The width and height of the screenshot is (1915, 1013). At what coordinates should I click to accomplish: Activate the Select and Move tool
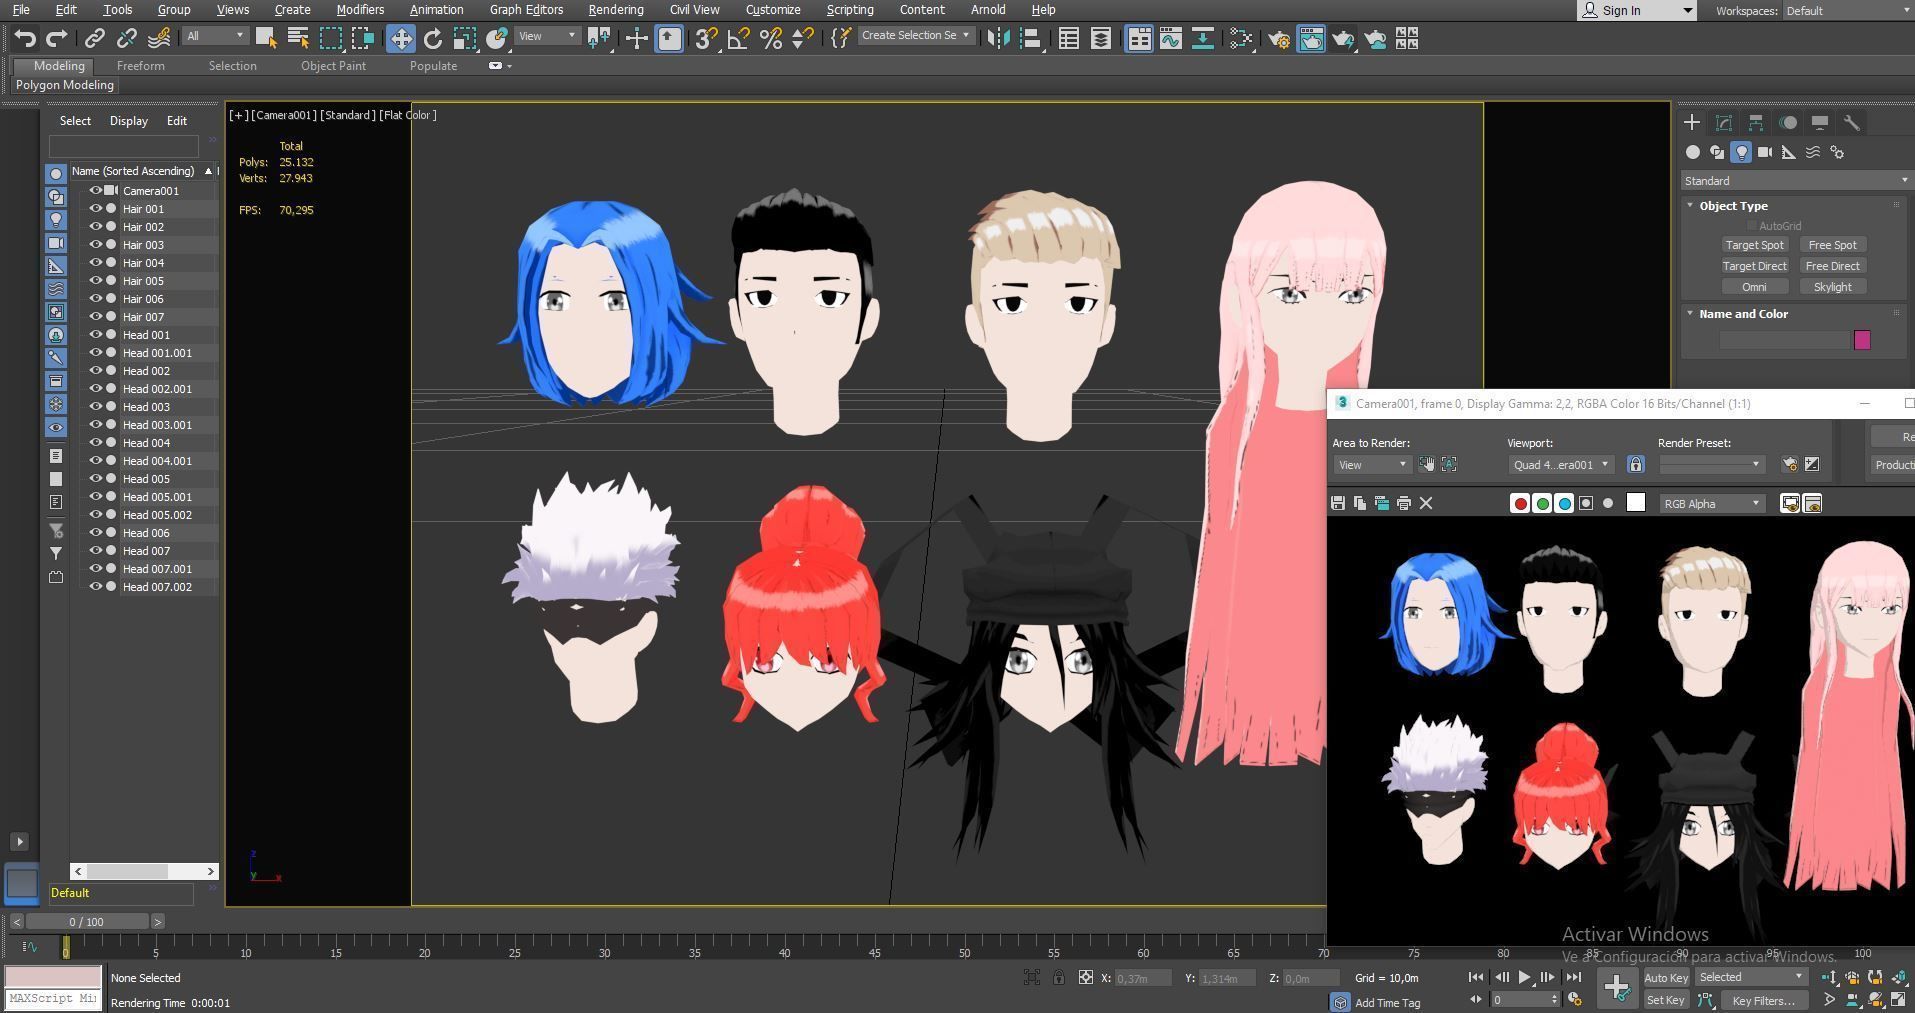pyautogui.click(x=401, y=39)
